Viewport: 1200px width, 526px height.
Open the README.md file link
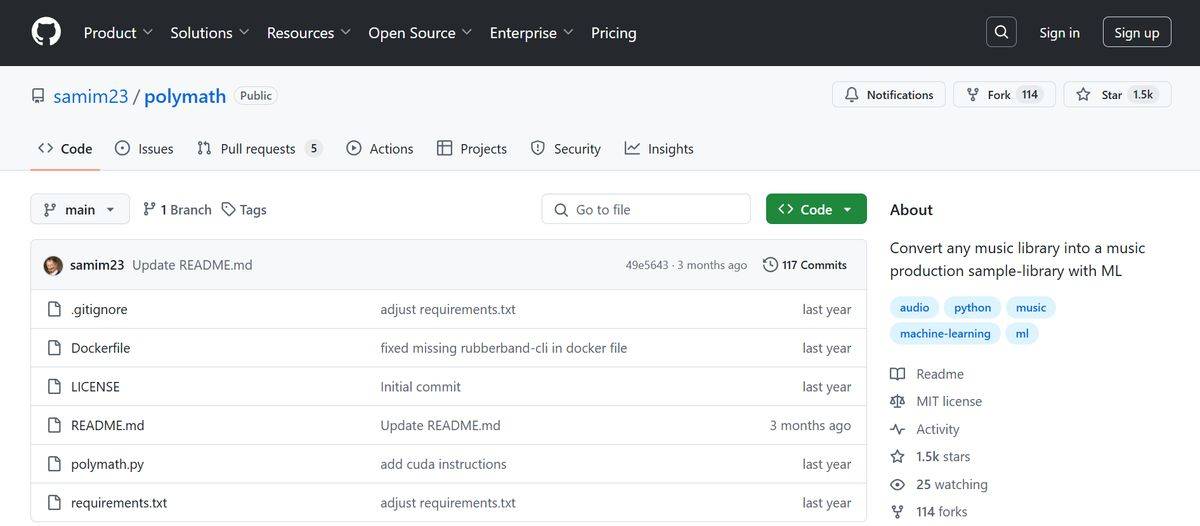108,425
